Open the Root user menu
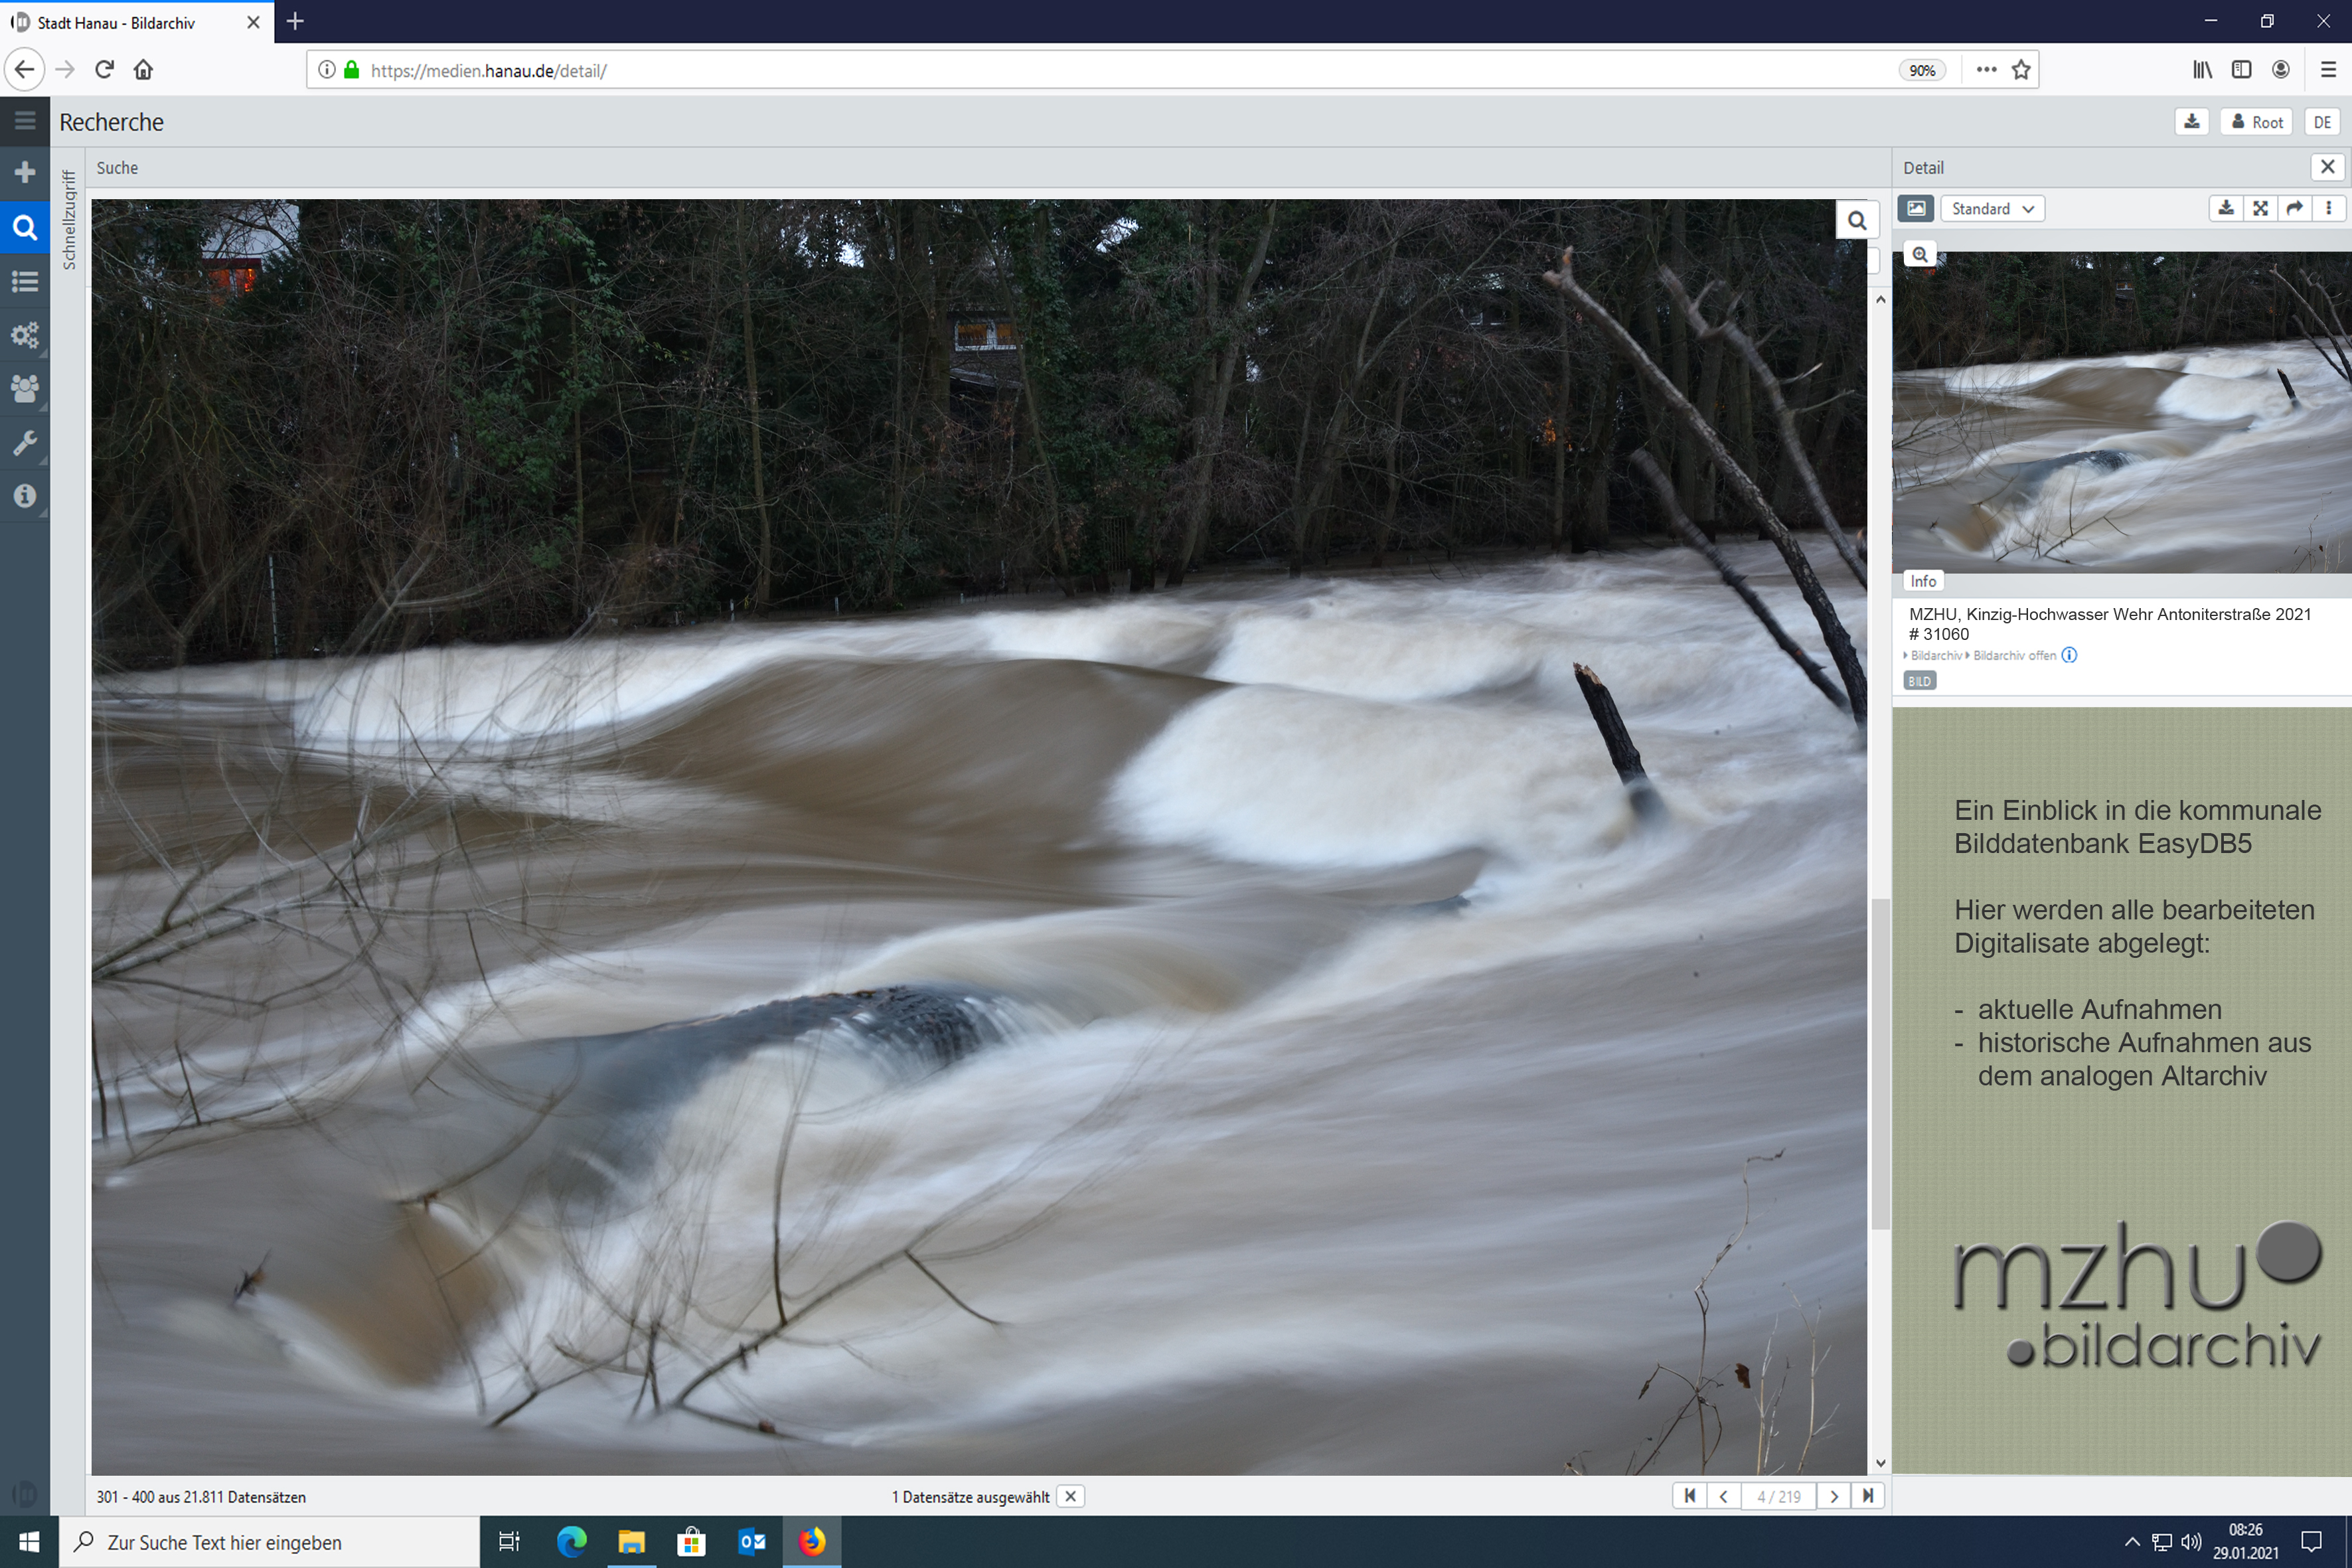This screenshot has width=2352, height=1568. 2257,122
